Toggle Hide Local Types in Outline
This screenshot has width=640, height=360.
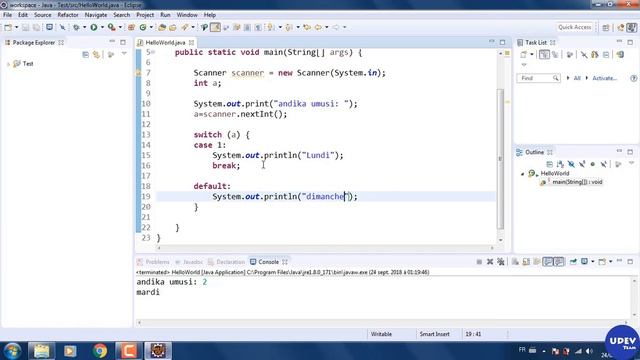(603, 164)
